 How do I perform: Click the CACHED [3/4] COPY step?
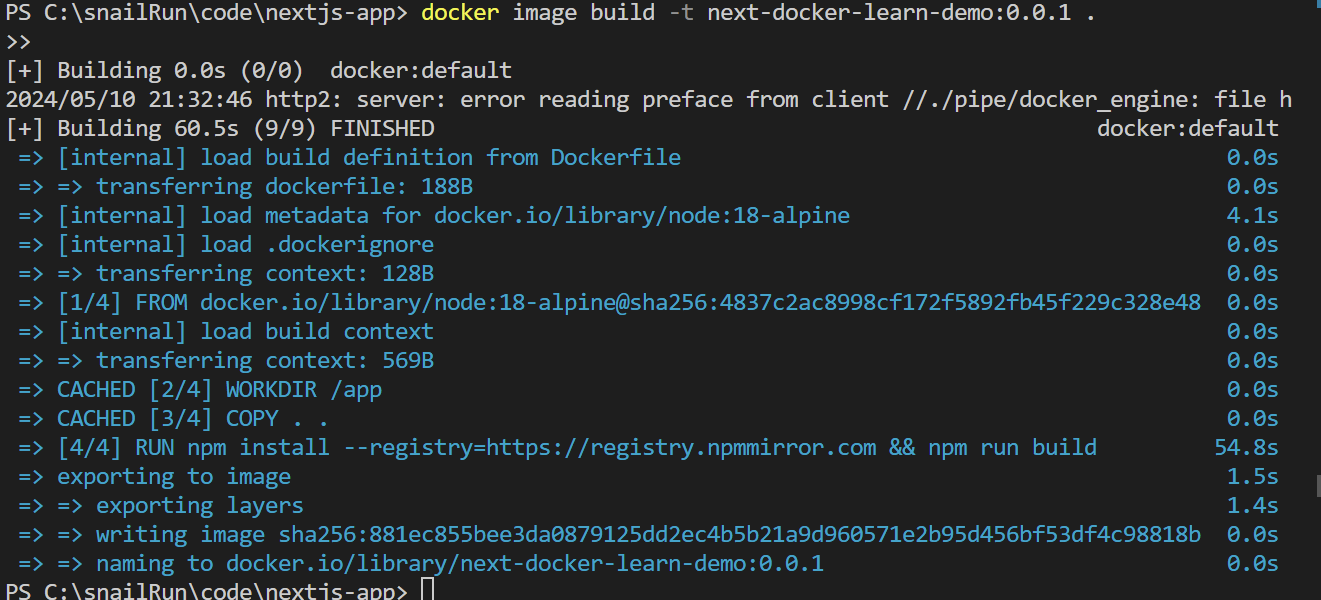(x=192, y=418)
